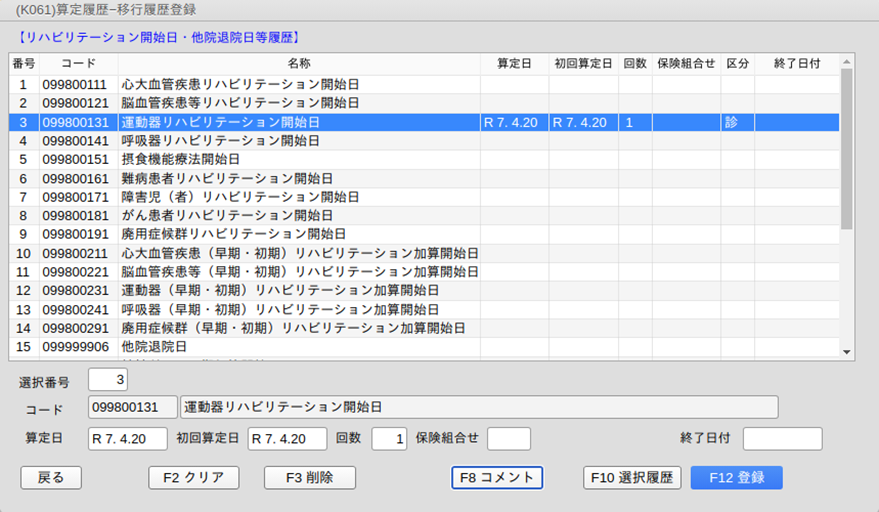The image size is (879, 512).
Task: Open F8 コメント dialog
Action: click(x=497, y=478)
